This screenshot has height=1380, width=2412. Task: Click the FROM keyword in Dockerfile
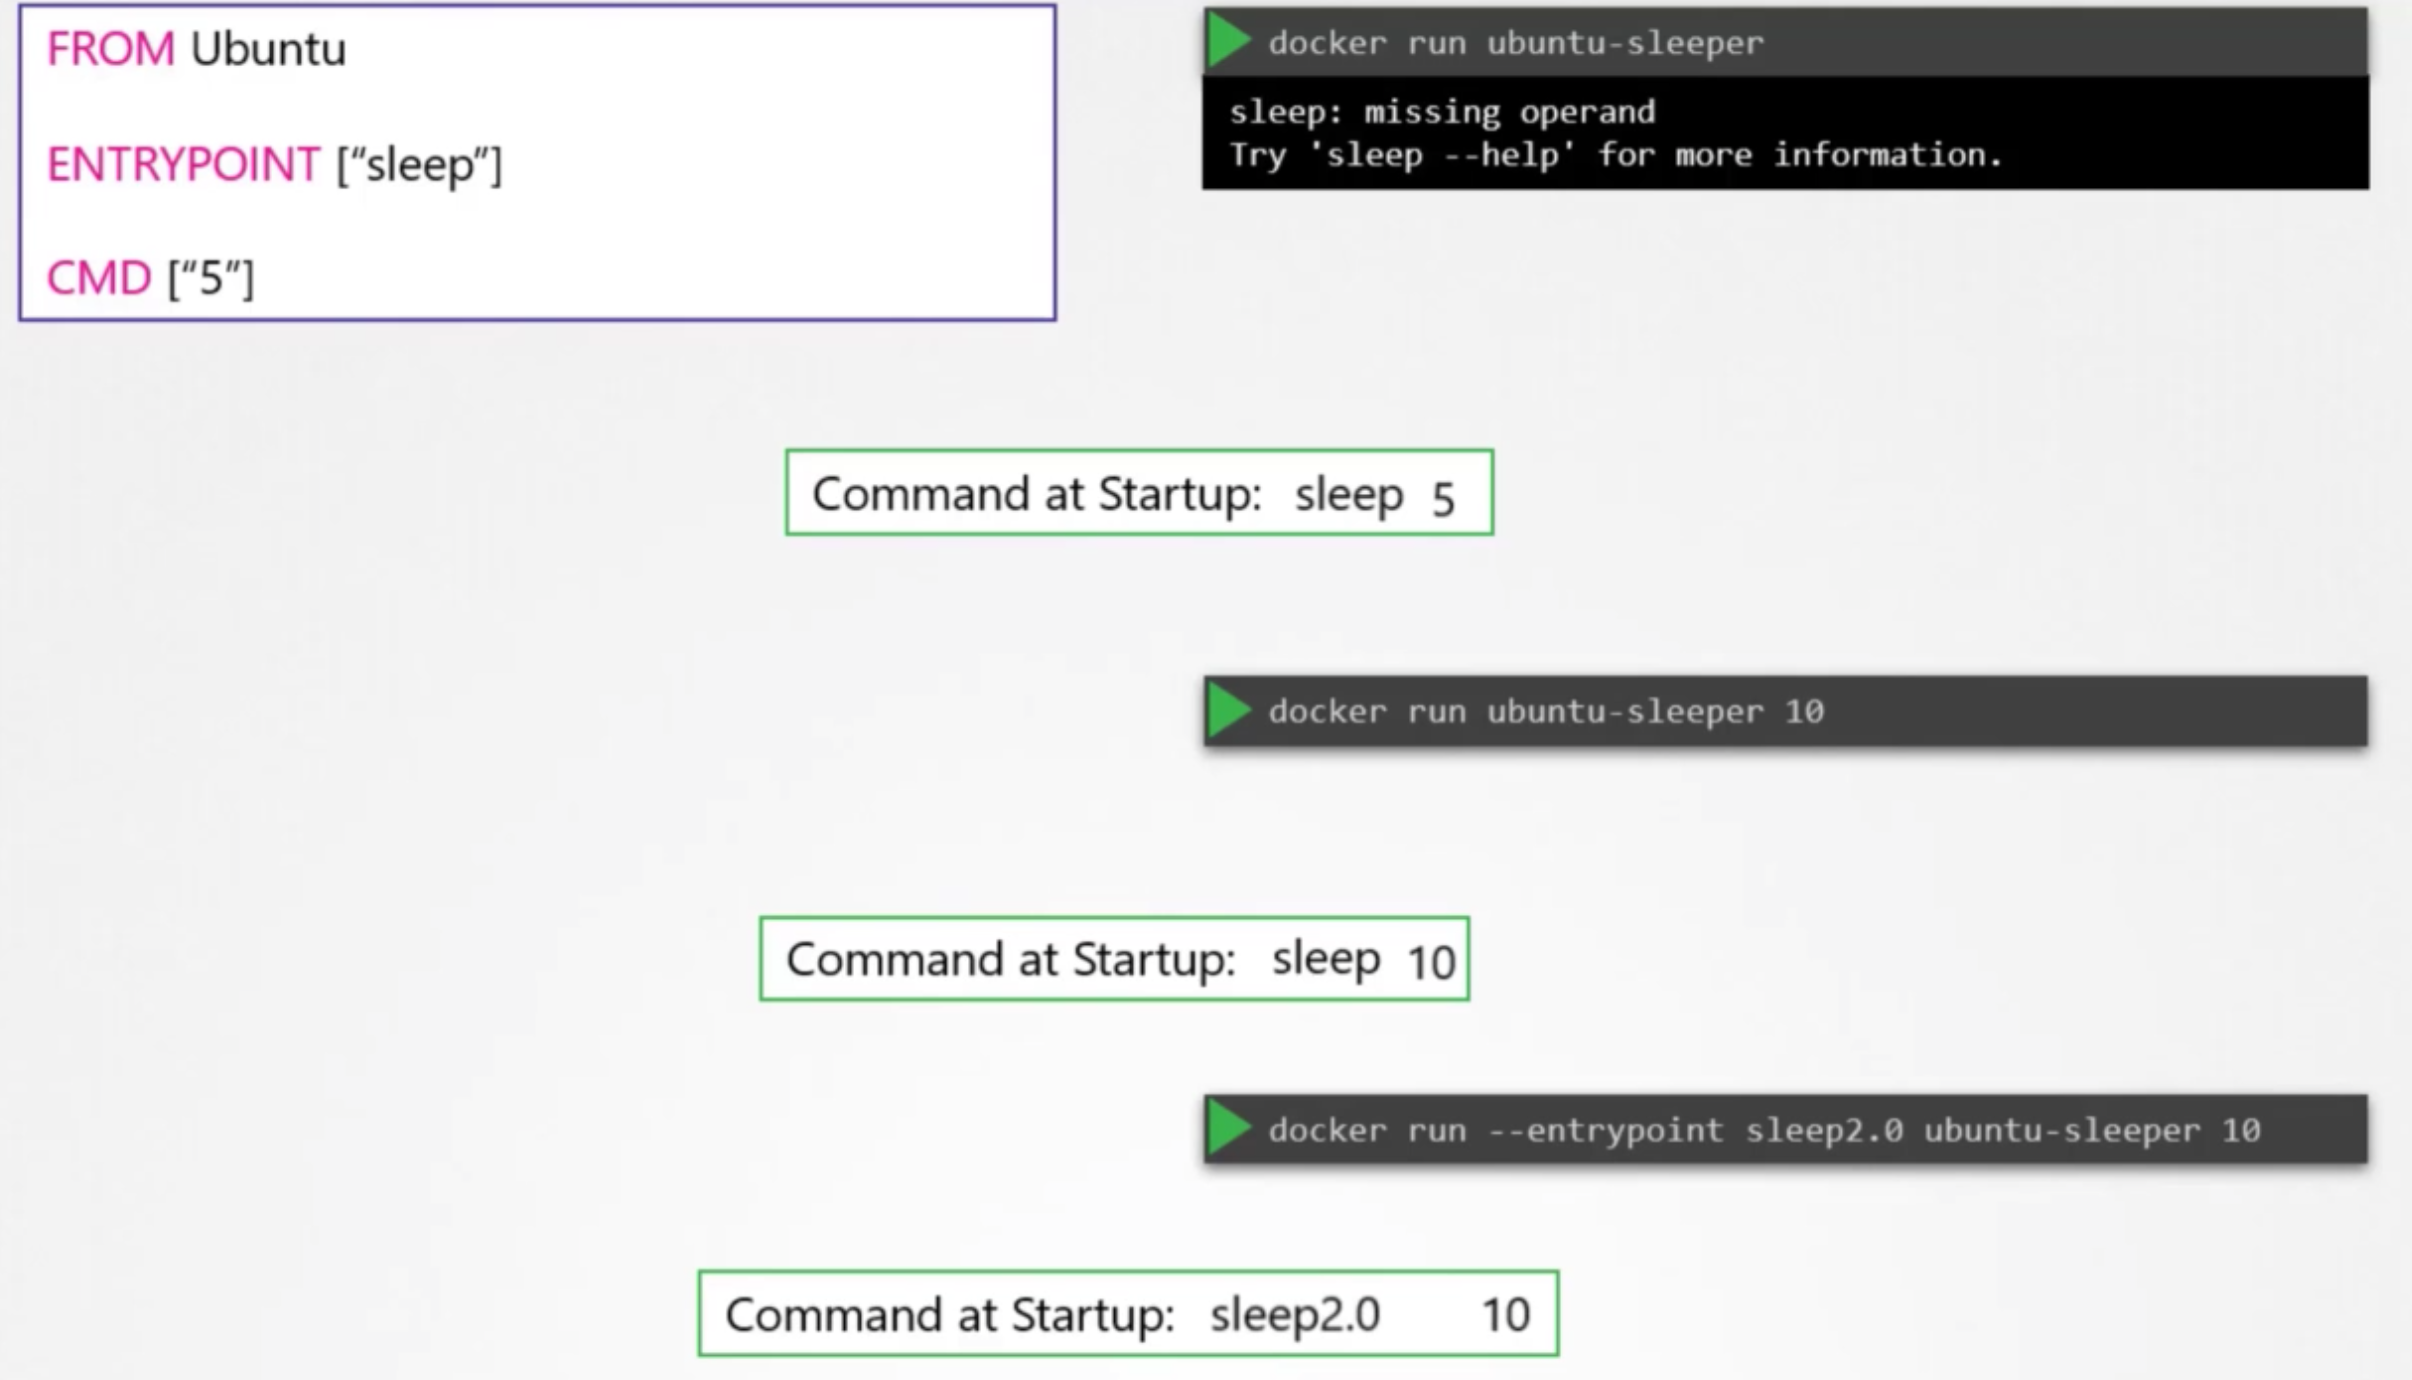click(x=110, y=49)
